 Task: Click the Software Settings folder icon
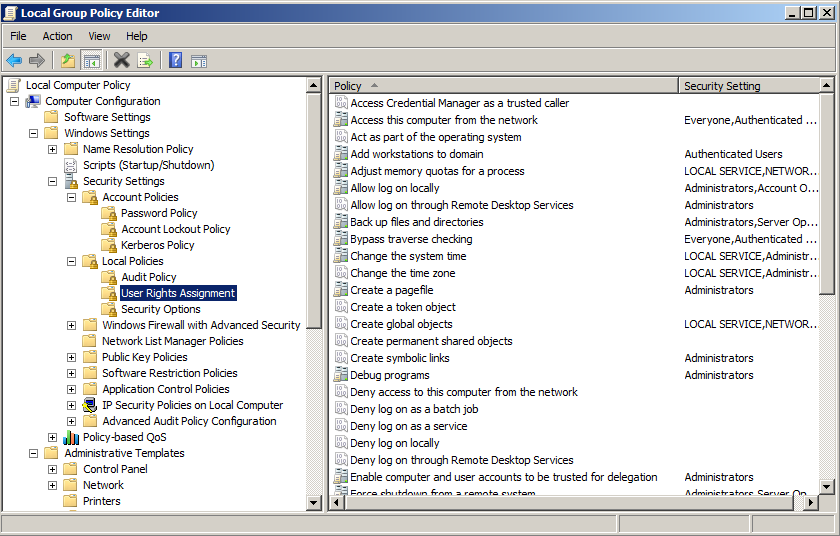coord(51,117)
